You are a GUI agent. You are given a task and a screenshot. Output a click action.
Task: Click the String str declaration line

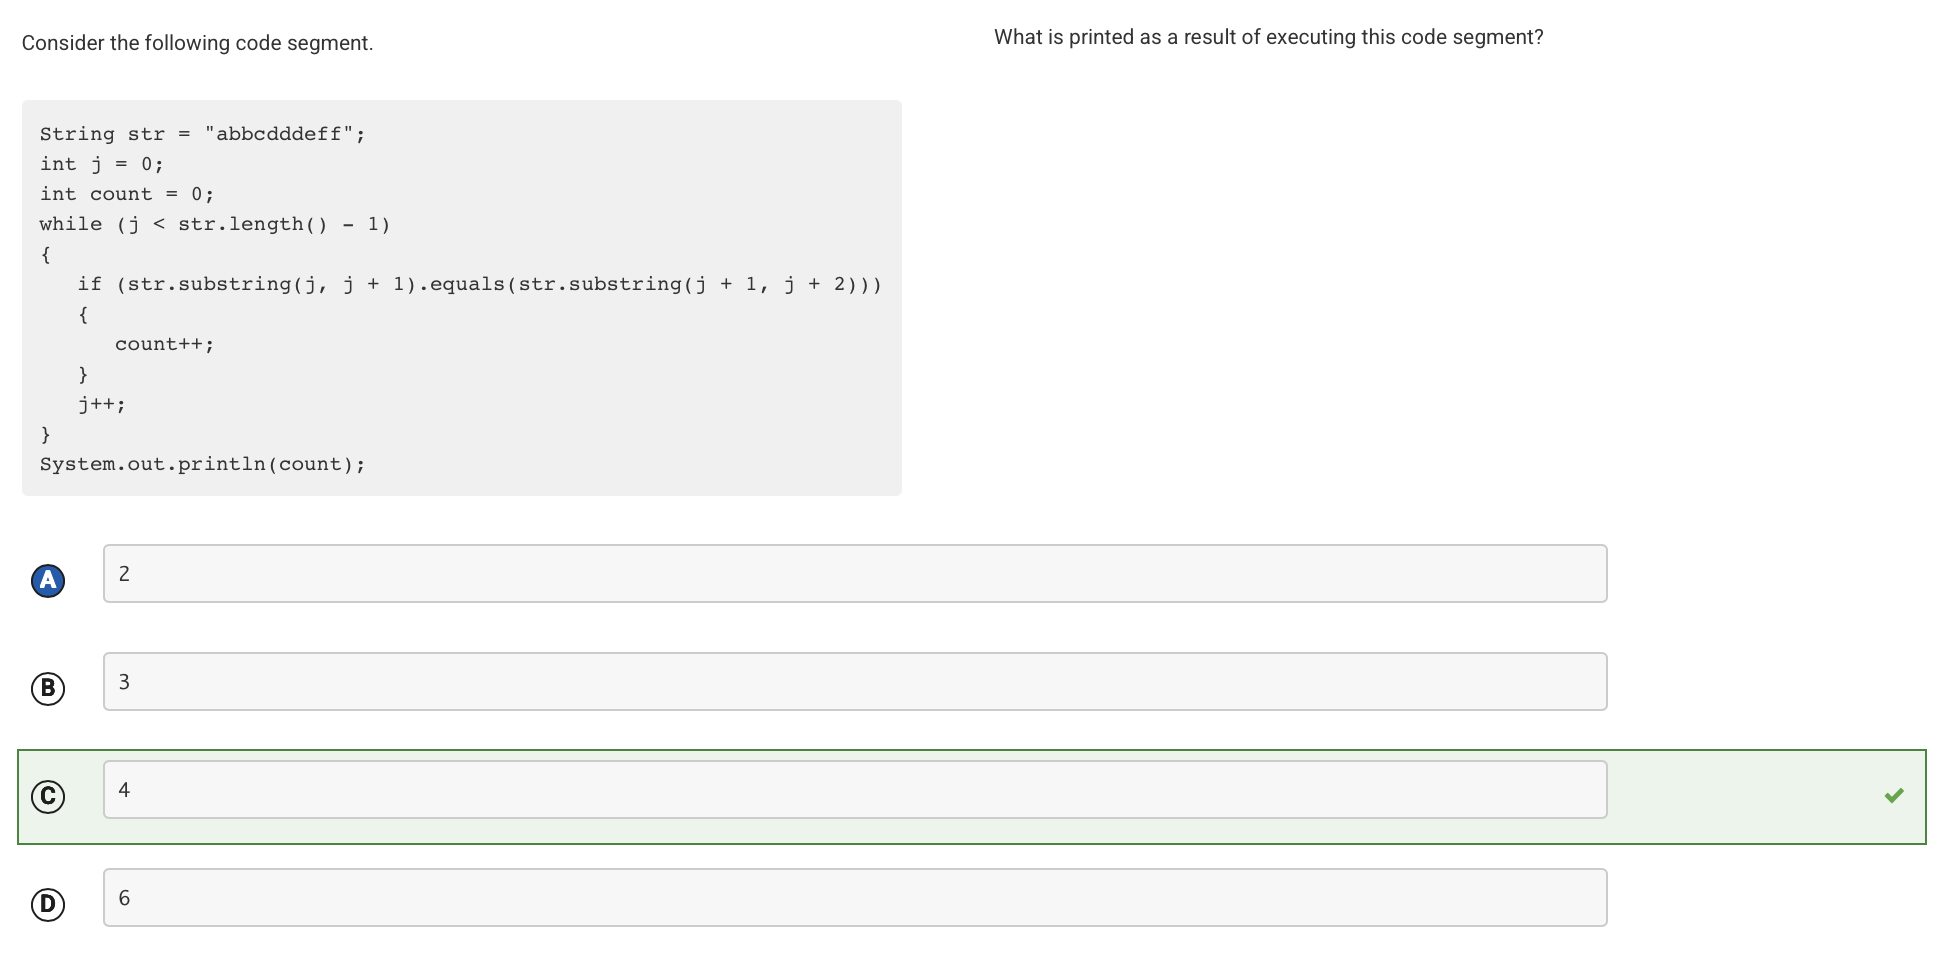pyautogui.click(x=202, y=132)
